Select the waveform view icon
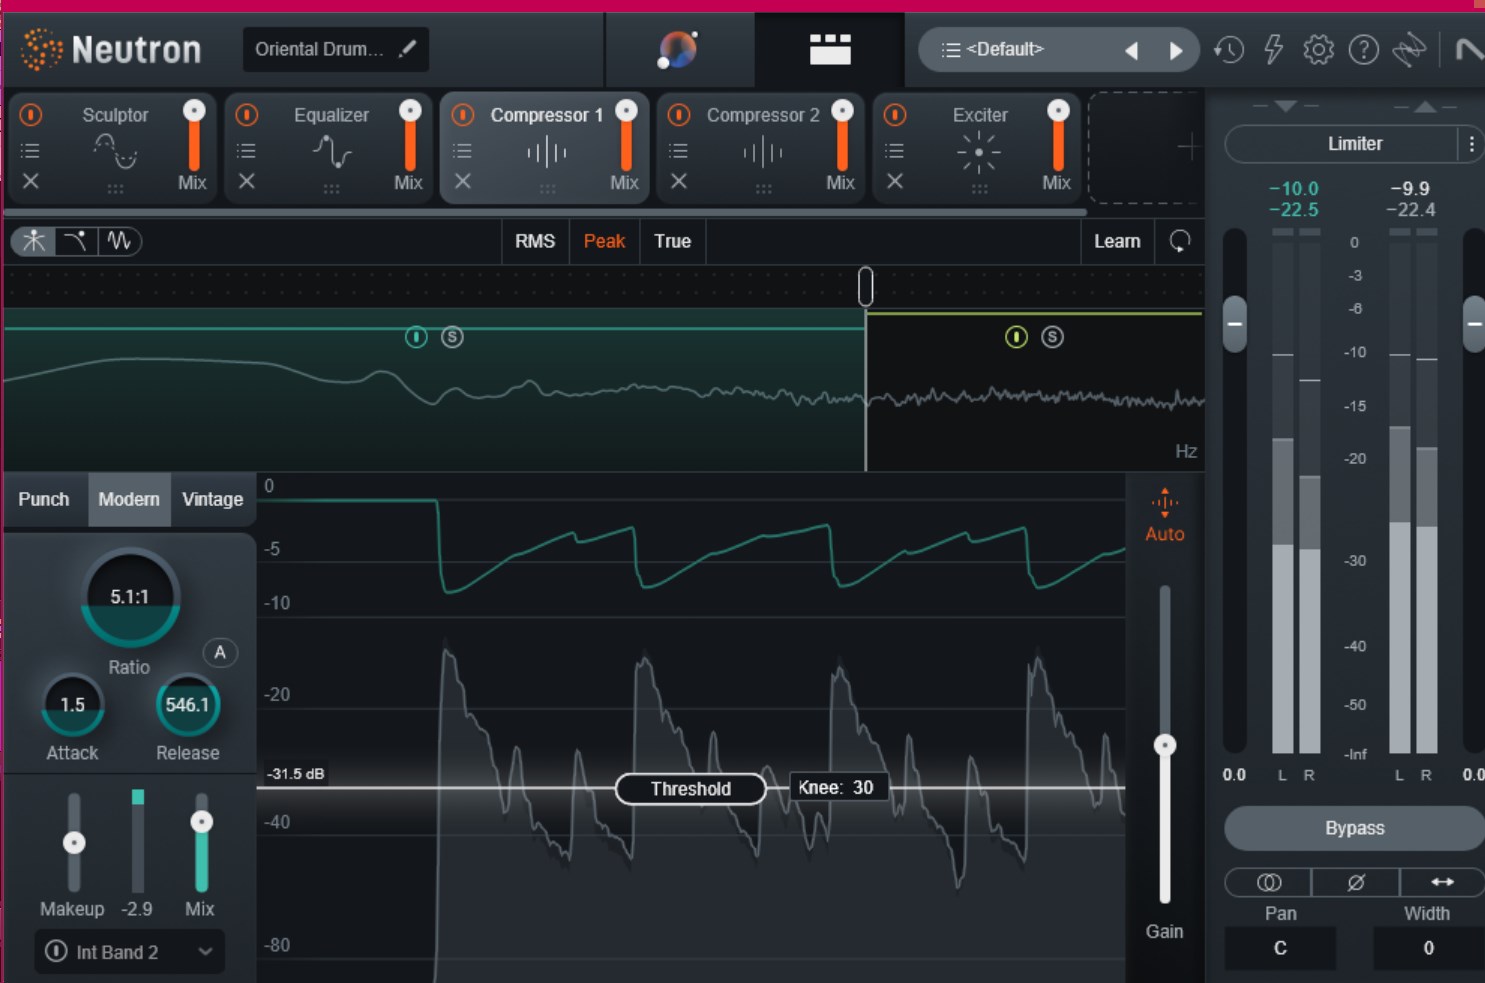This screenshot has width=1485, height=983. point(120,241)
